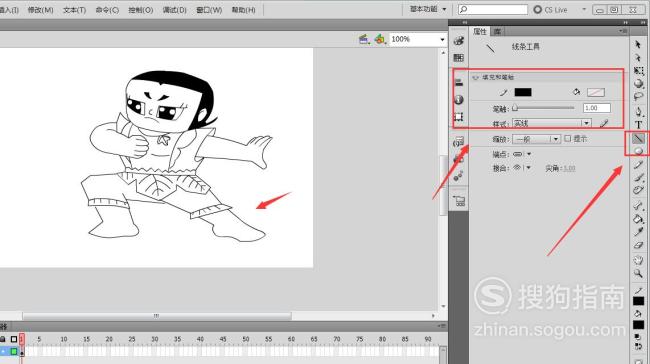The image size is (650, 364).
Task: Open the Transform panel icon
Action: [459, 116]
